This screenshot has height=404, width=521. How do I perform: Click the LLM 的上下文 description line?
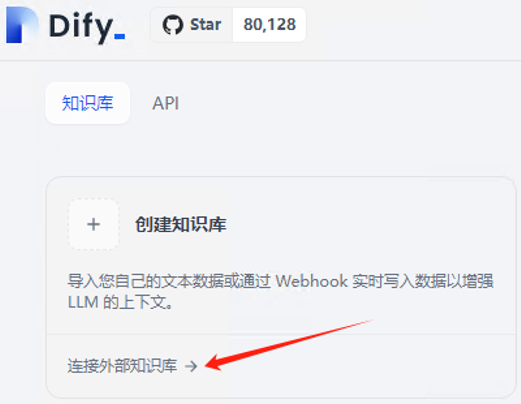(120, 302)
